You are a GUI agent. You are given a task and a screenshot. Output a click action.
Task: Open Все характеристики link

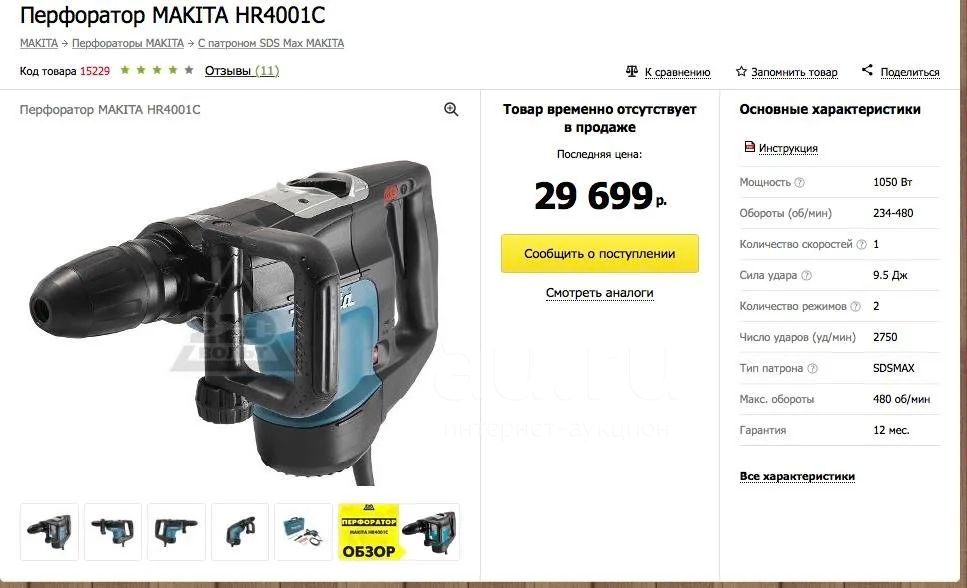pyautogui.click(x=797, y=476)
